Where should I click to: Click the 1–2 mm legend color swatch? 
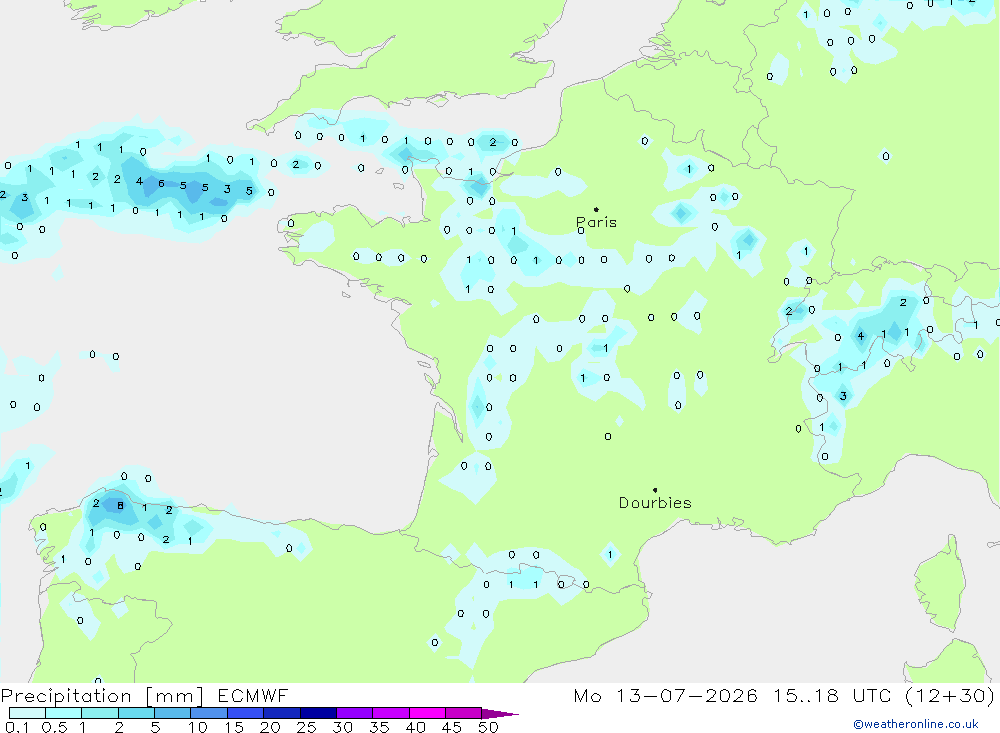(x=100, y=713)
